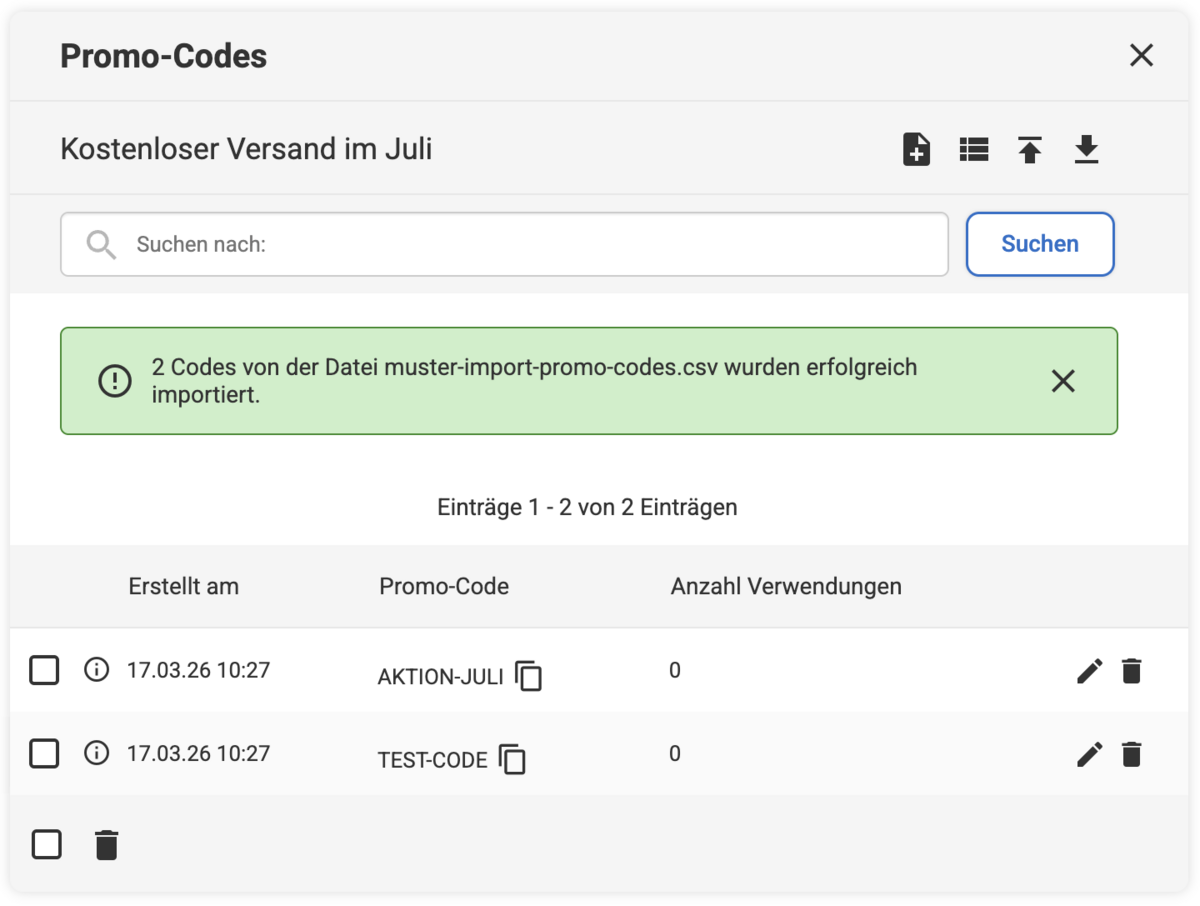
Task: Edit the TEST-CODE promo code
Action: (1089, 754)
